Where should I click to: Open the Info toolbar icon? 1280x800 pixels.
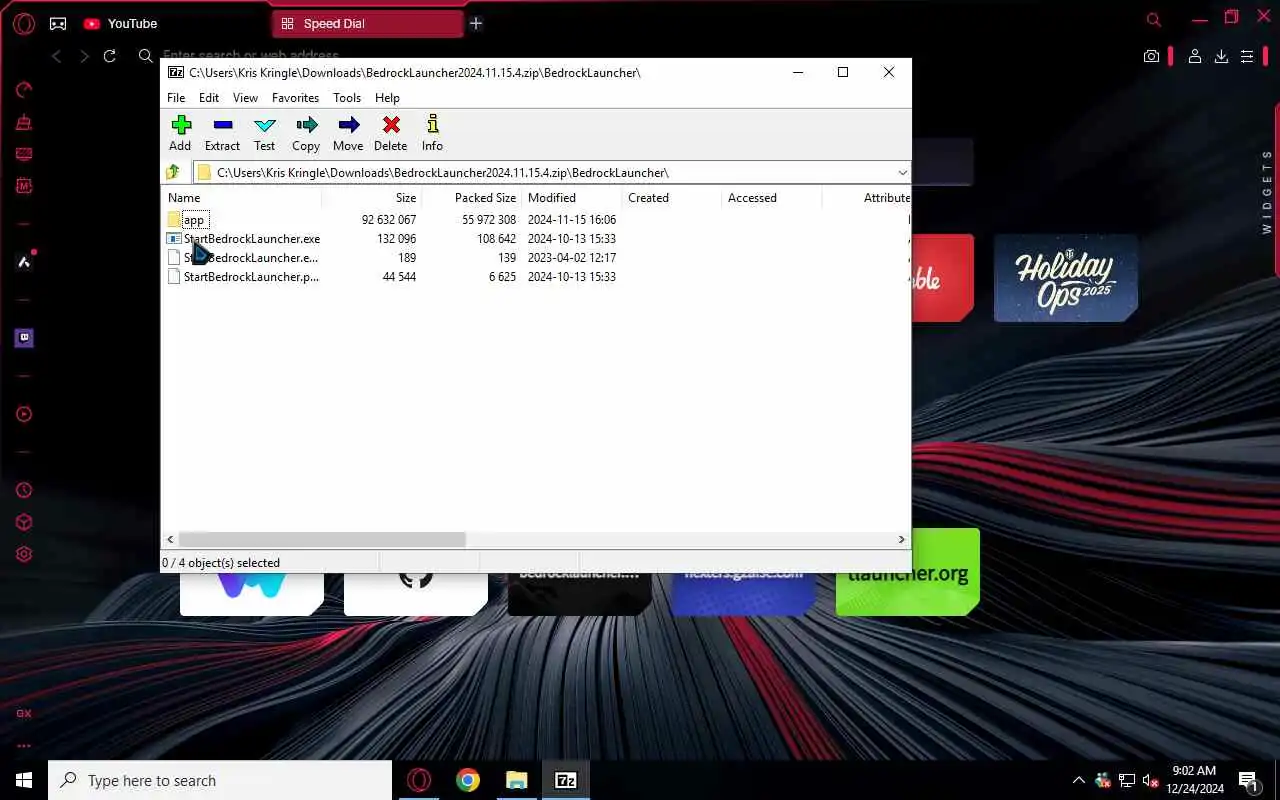tap(432, 133)
